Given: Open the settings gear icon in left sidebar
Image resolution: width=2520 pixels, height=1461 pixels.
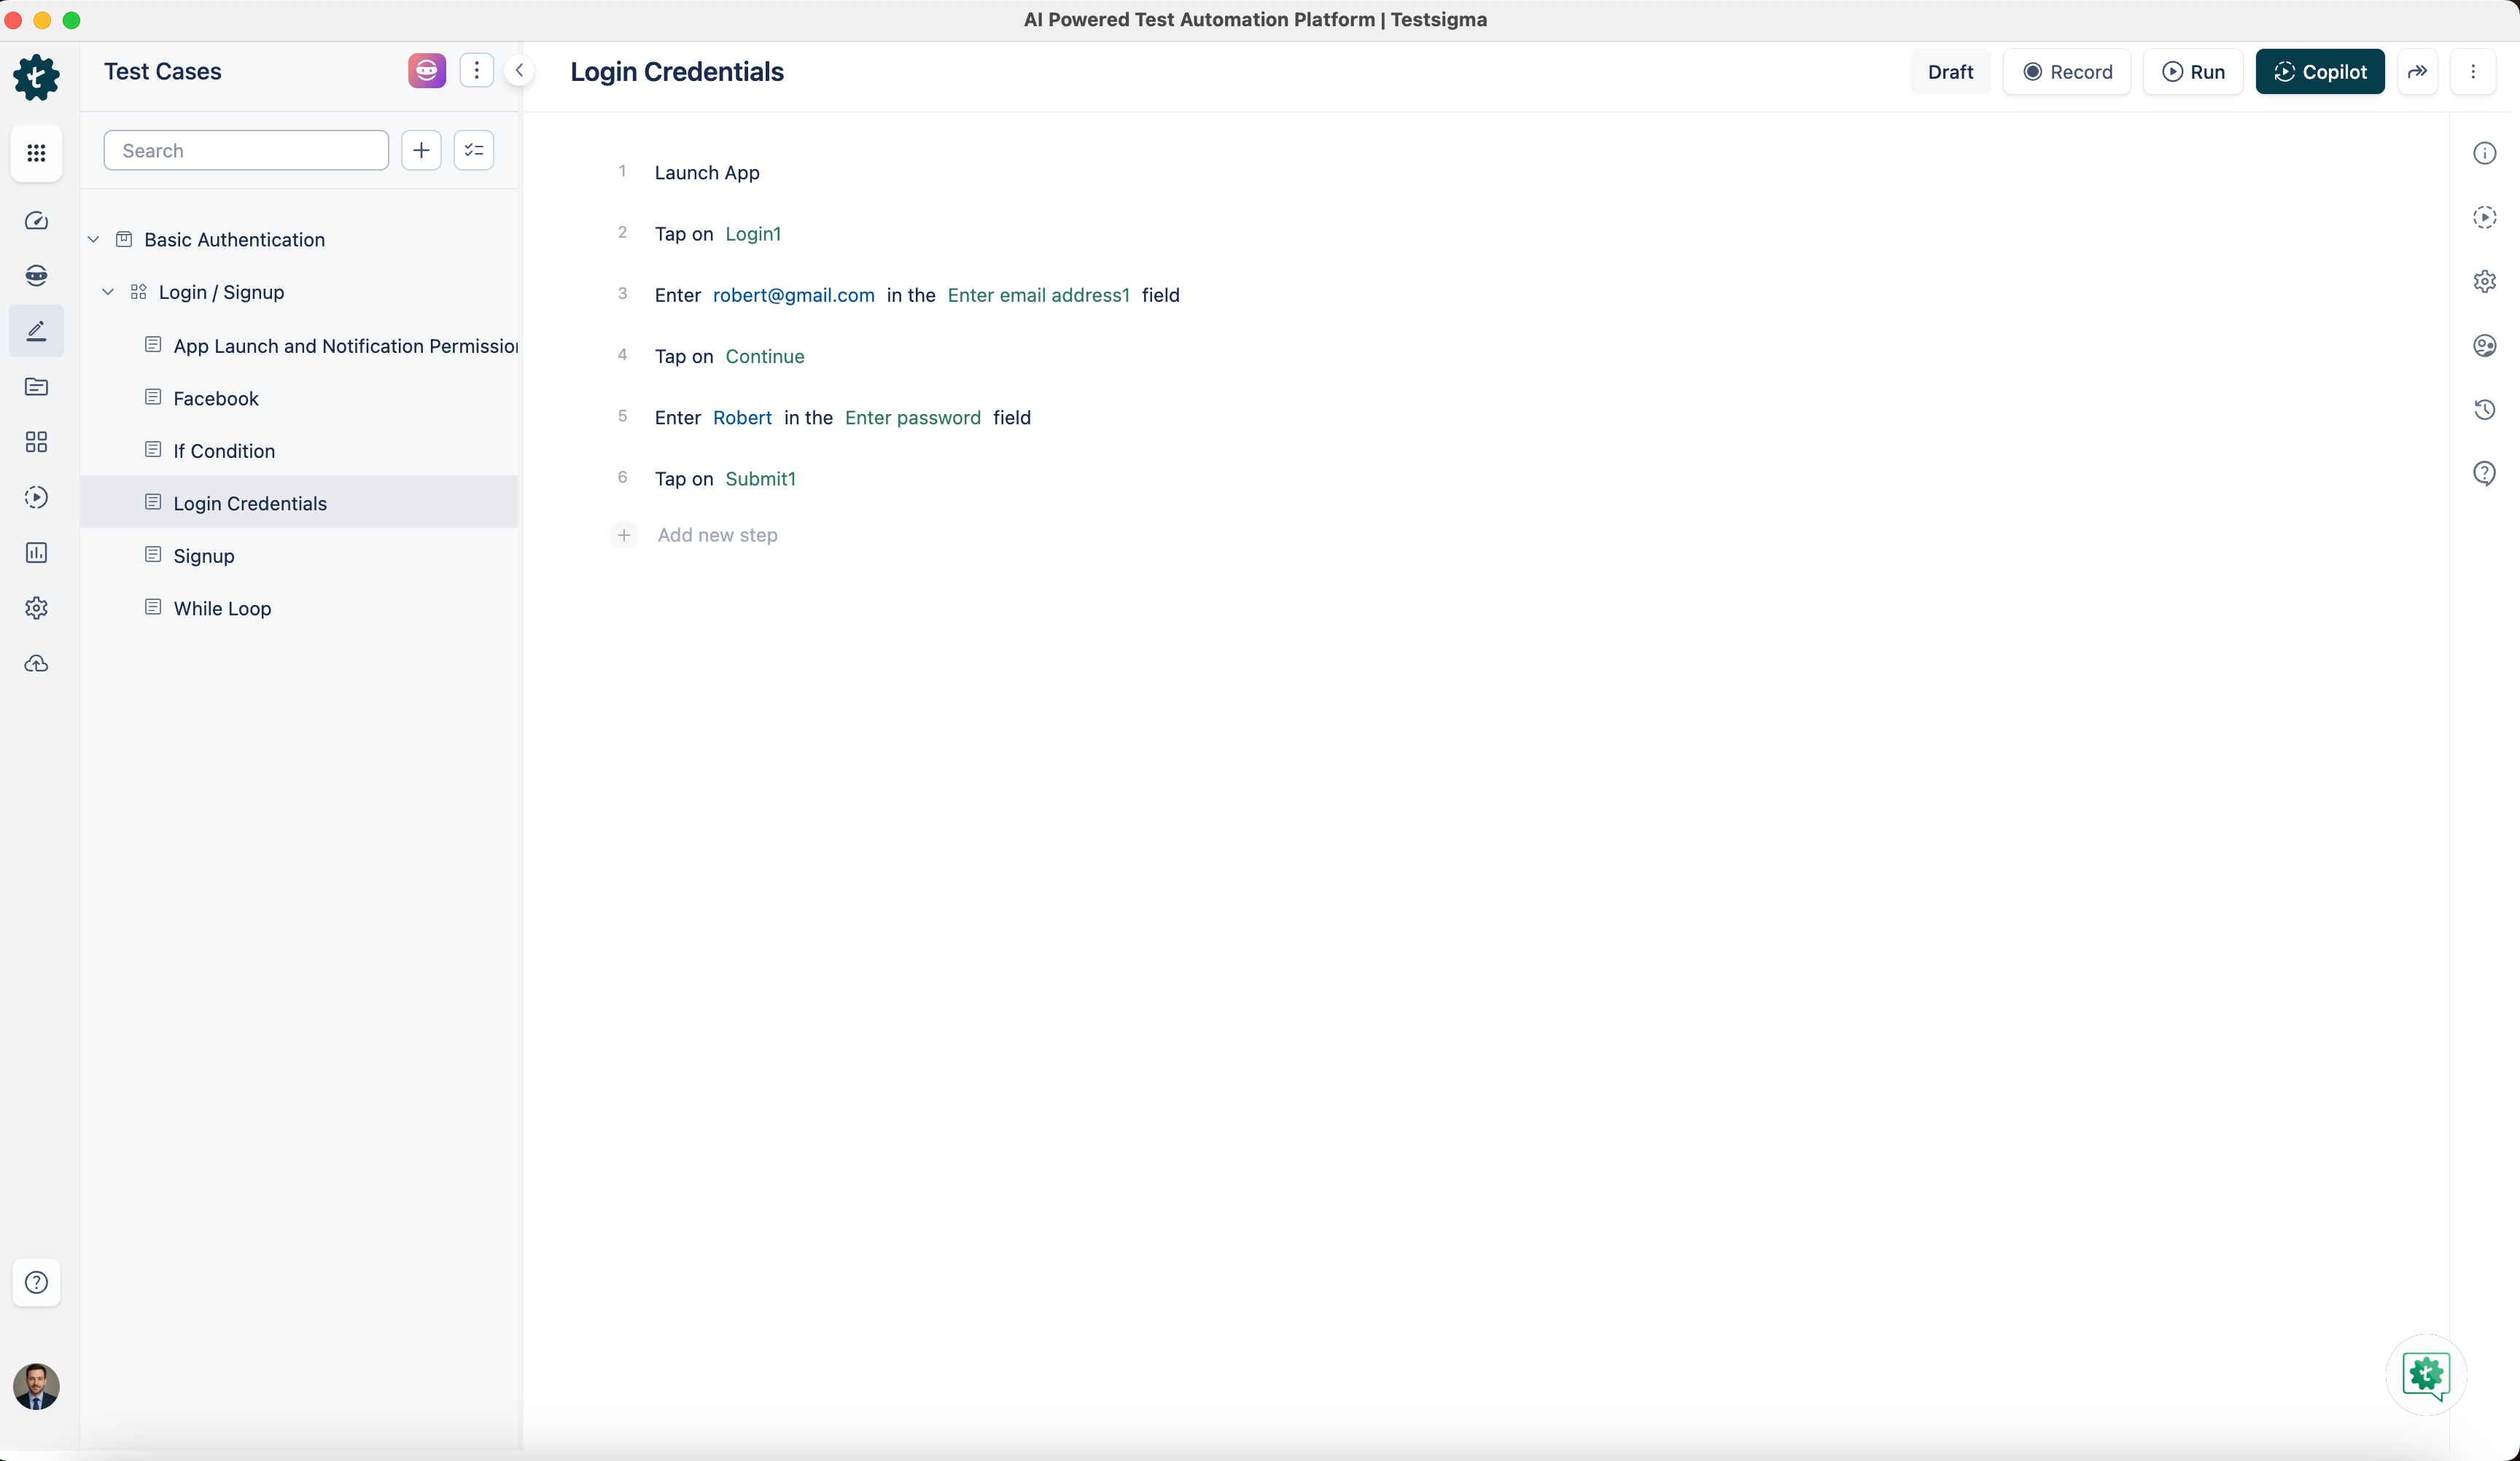Looking at the screenshot, I should 36,608.
